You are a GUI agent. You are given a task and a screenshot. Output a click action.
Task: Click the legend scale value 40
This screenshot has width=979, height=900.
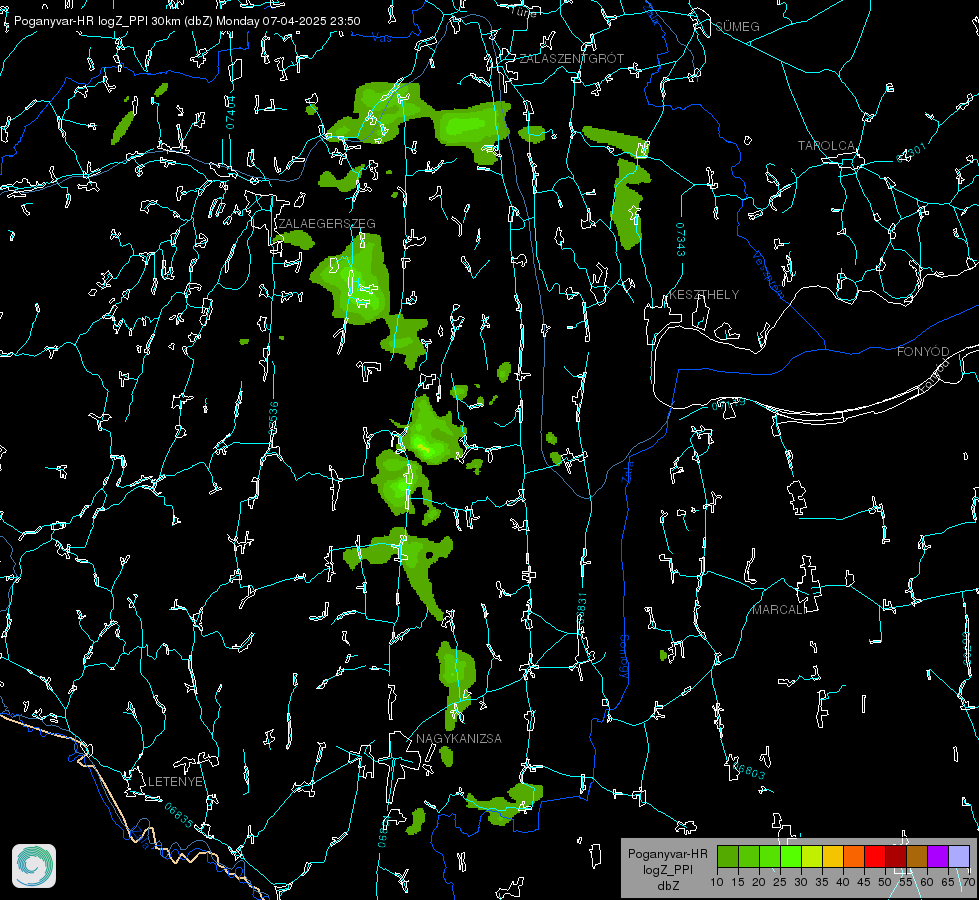(843, 883)
